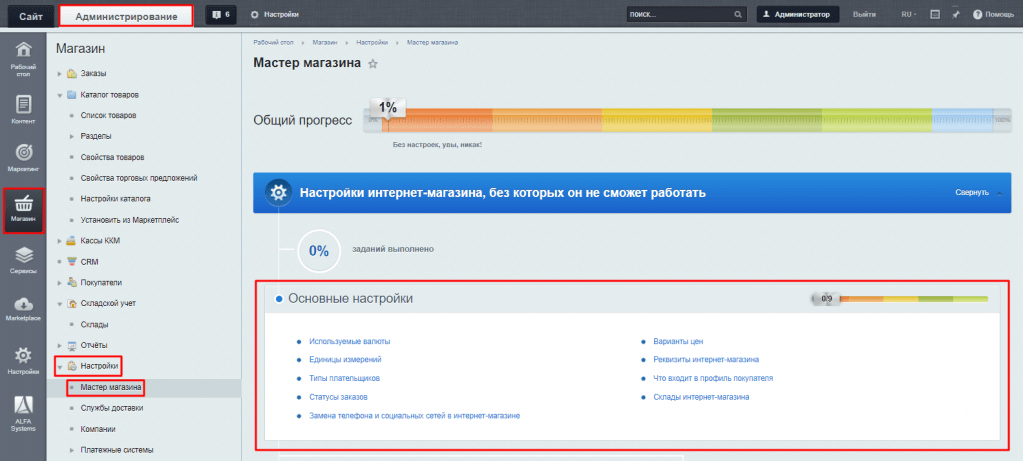Click the CRM funnel icon in tree
This screenshot has height=461, width=1023.
72,261
